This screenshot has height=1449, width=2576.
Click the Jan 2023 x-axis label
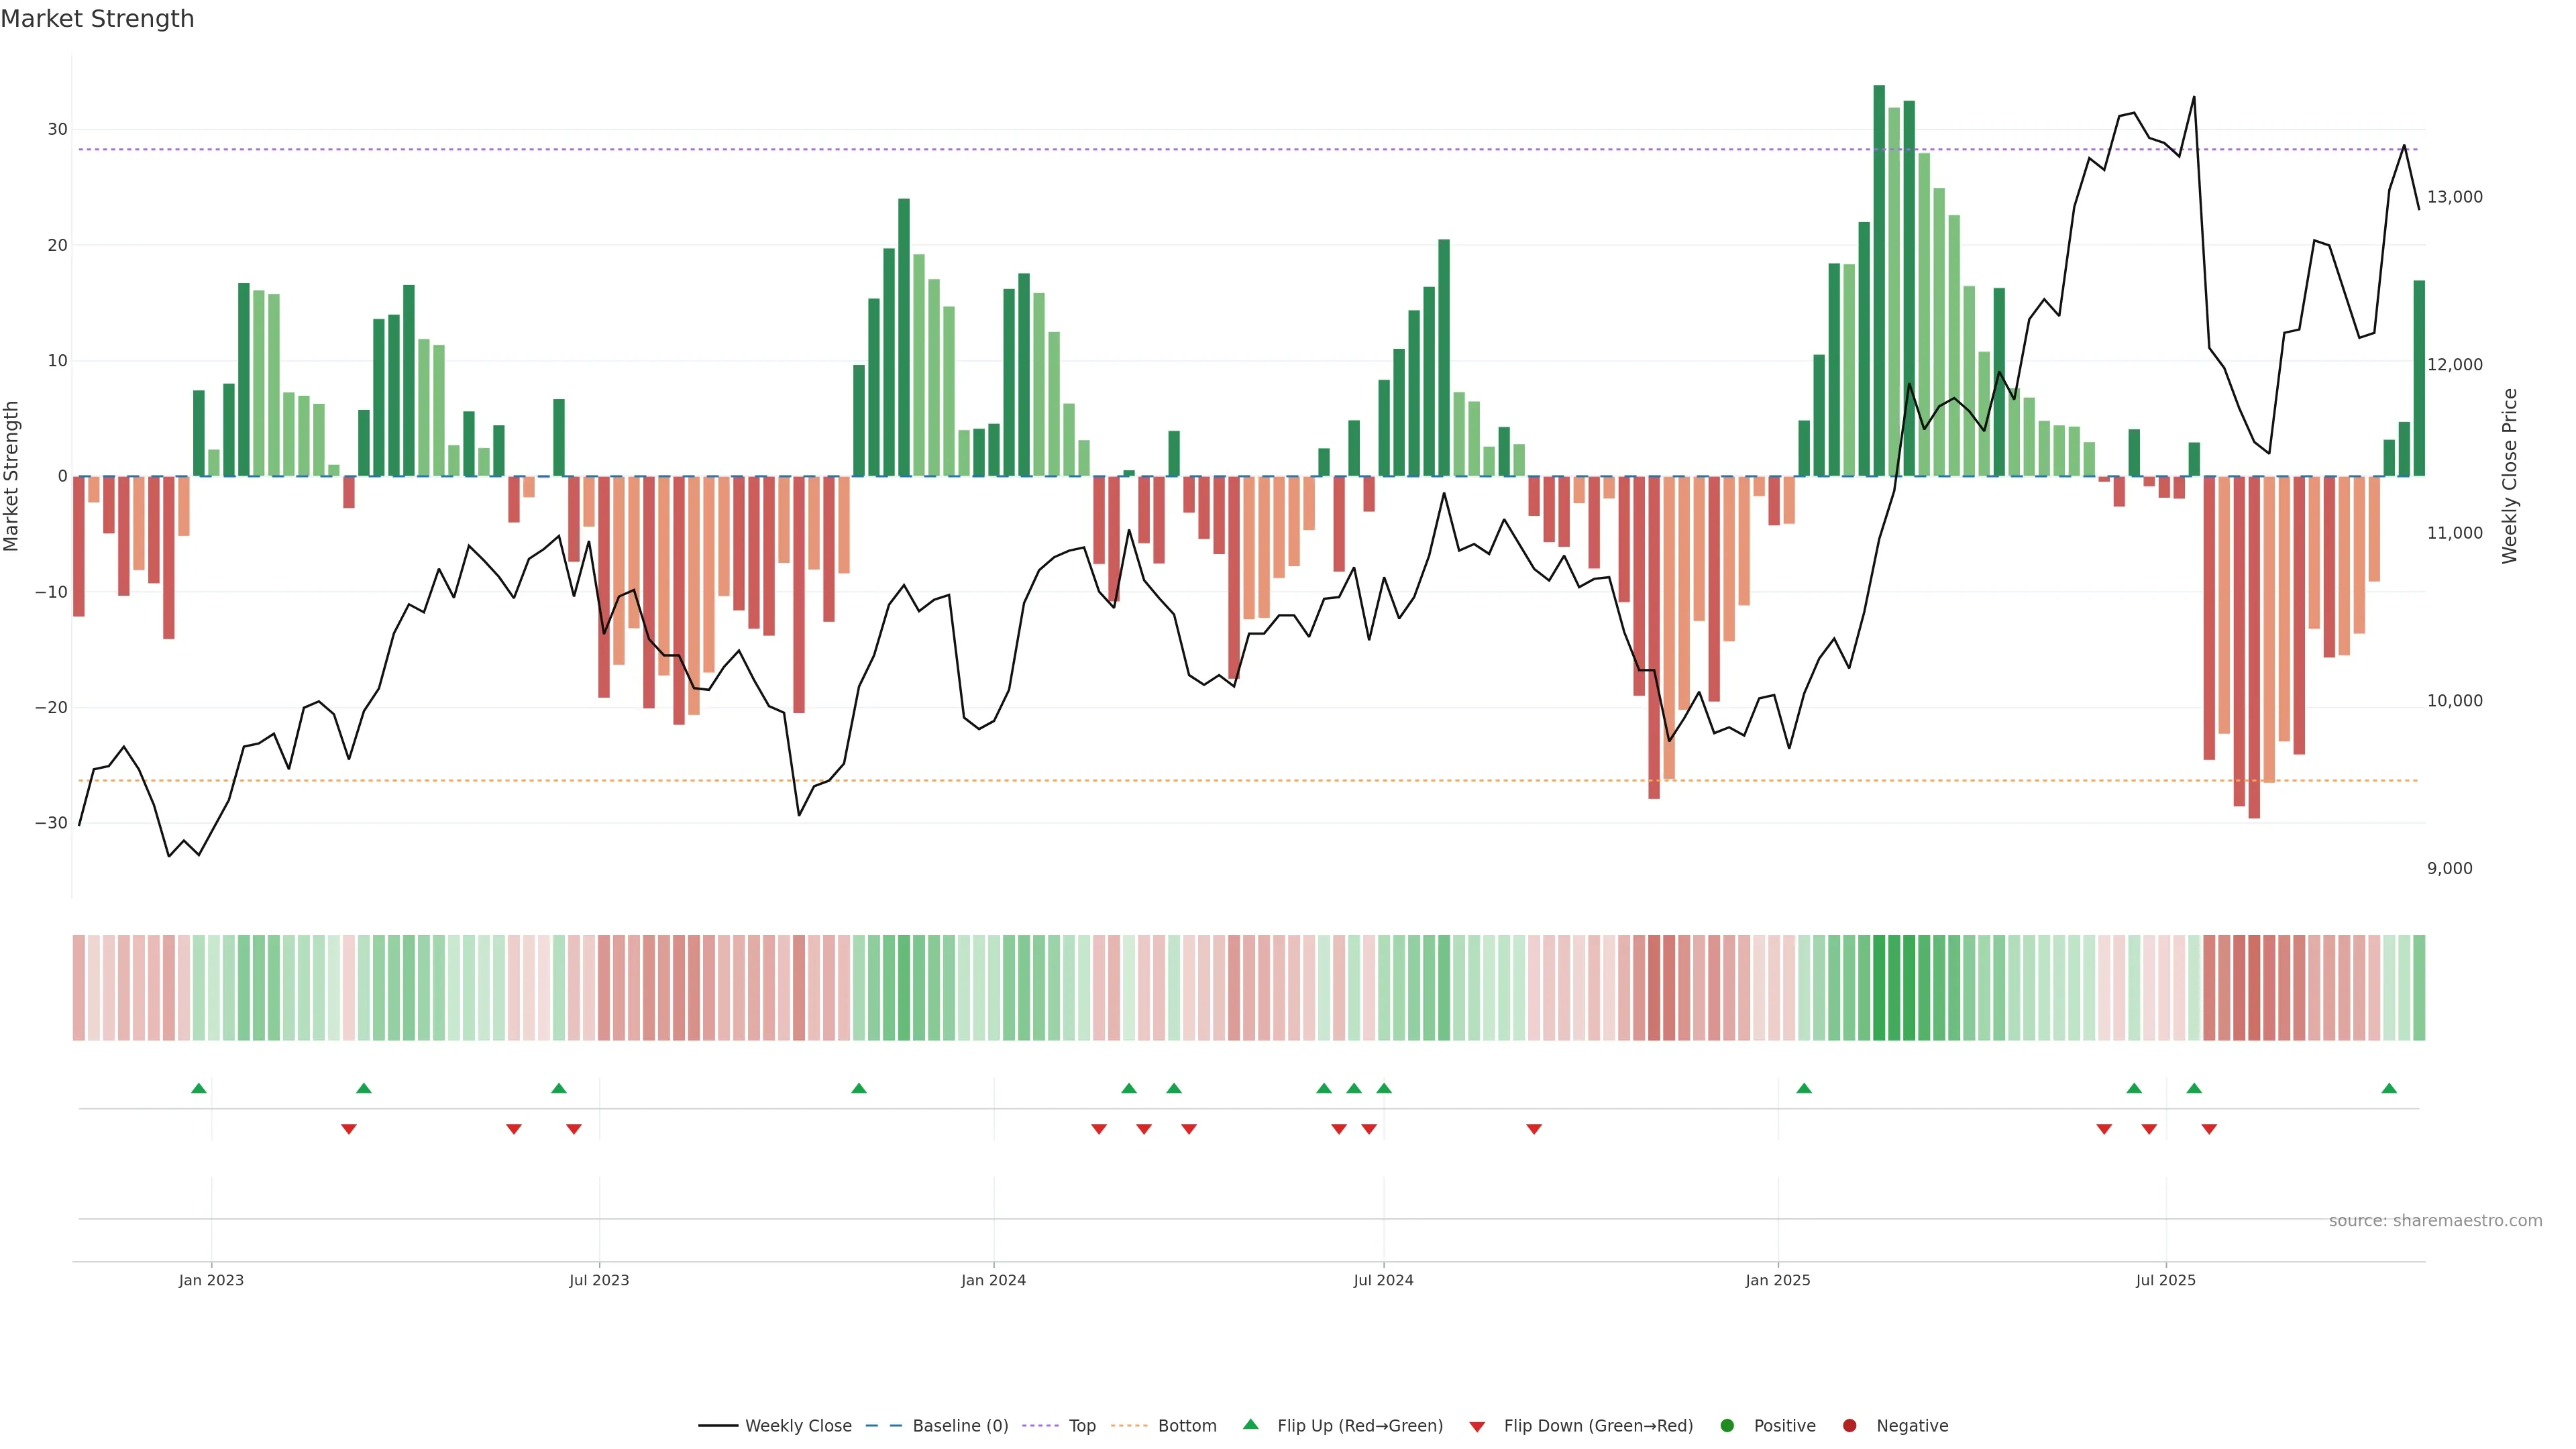pos(211,1280)
